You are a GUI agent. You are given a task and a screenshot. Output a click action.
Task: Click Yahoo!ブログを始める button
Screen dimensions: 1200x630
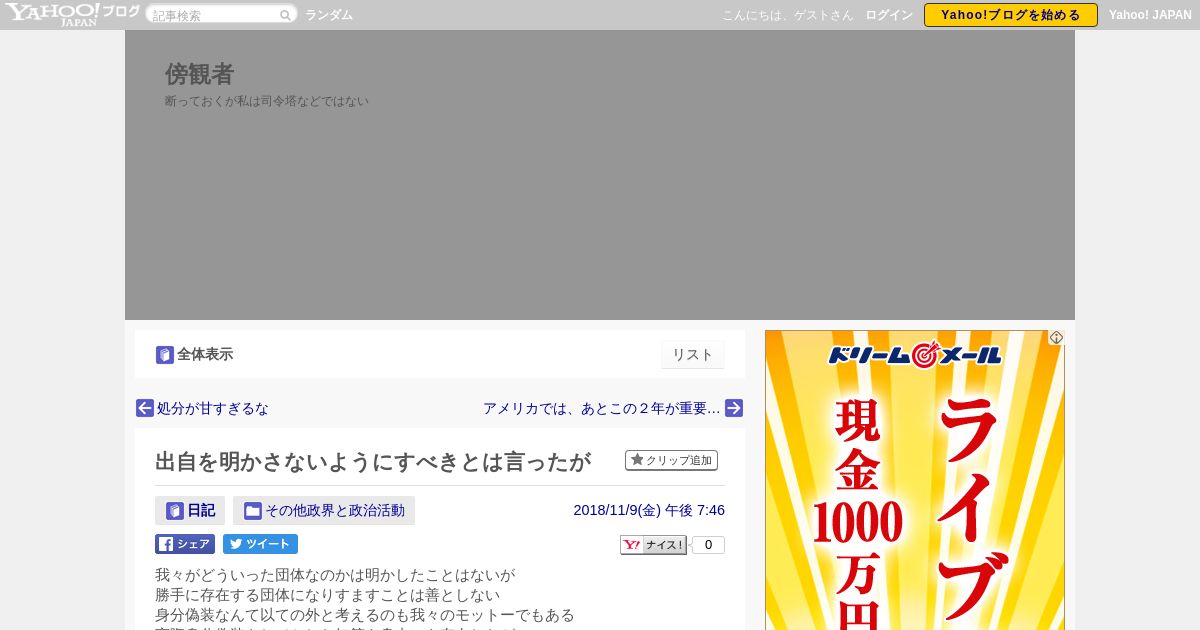coord(1011,15)
